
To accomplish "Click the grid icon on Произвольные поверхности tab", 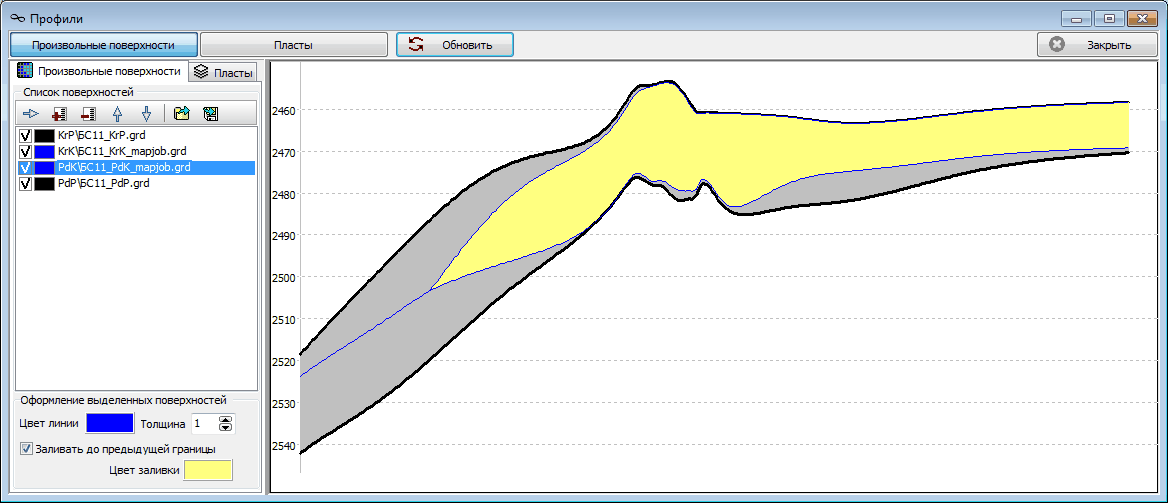I will click(25, 71).
